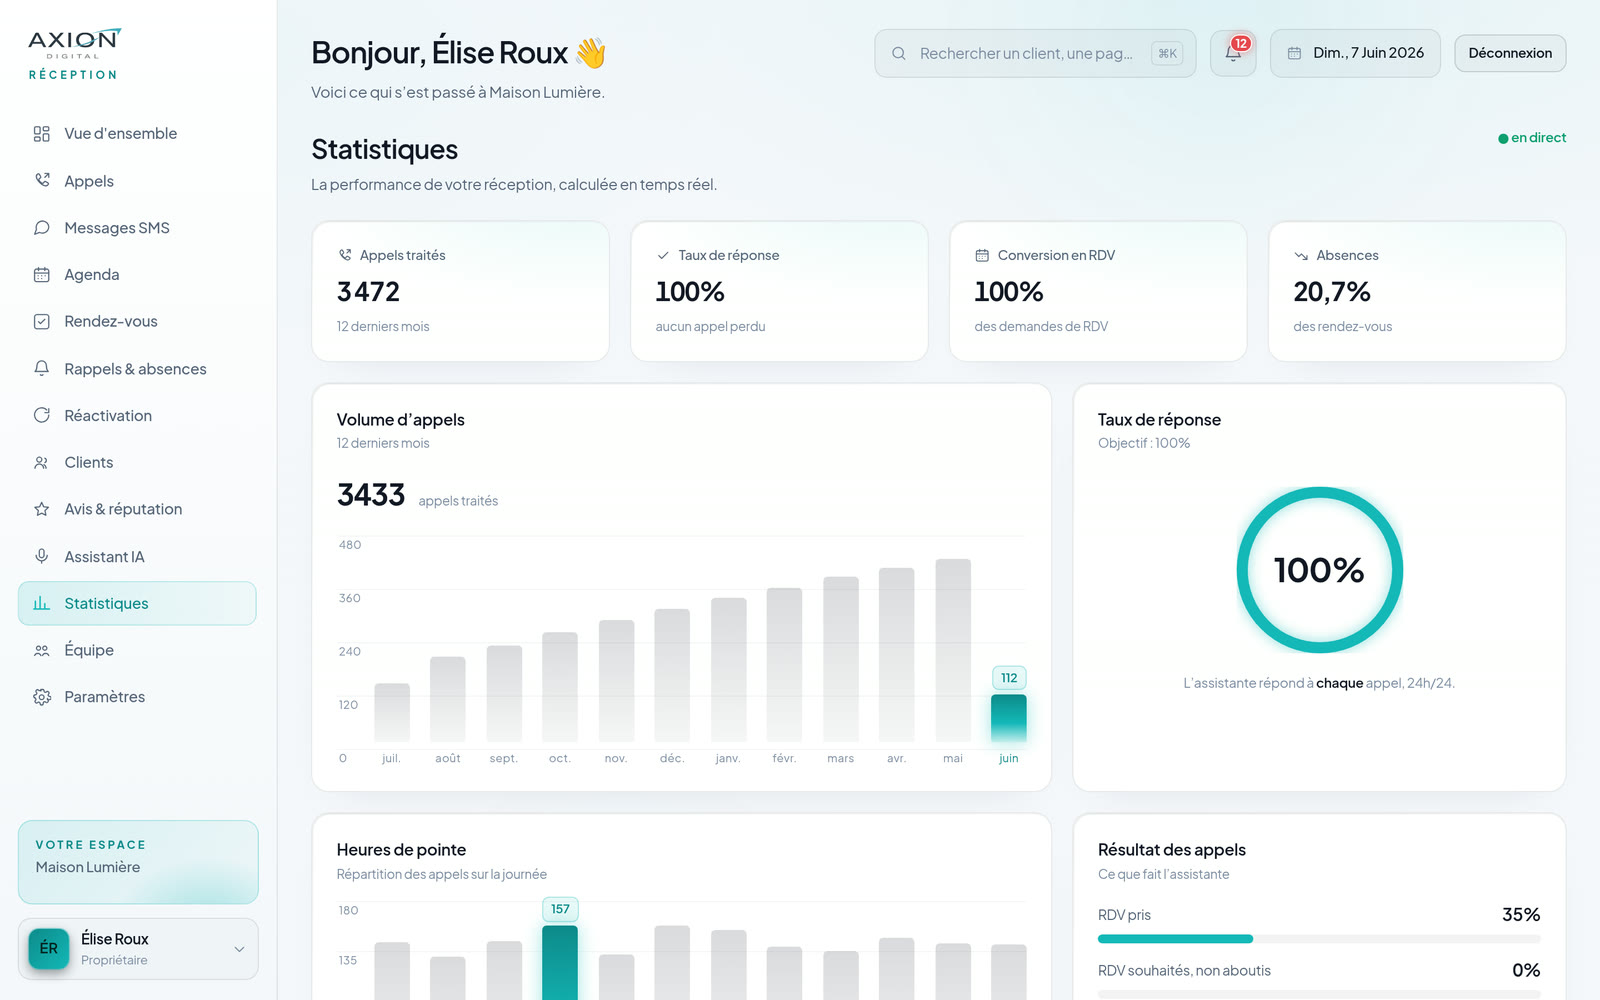Click the Objectif : 100% label
This screenshot has width=1600, height=1000.
click(1144, 443)
